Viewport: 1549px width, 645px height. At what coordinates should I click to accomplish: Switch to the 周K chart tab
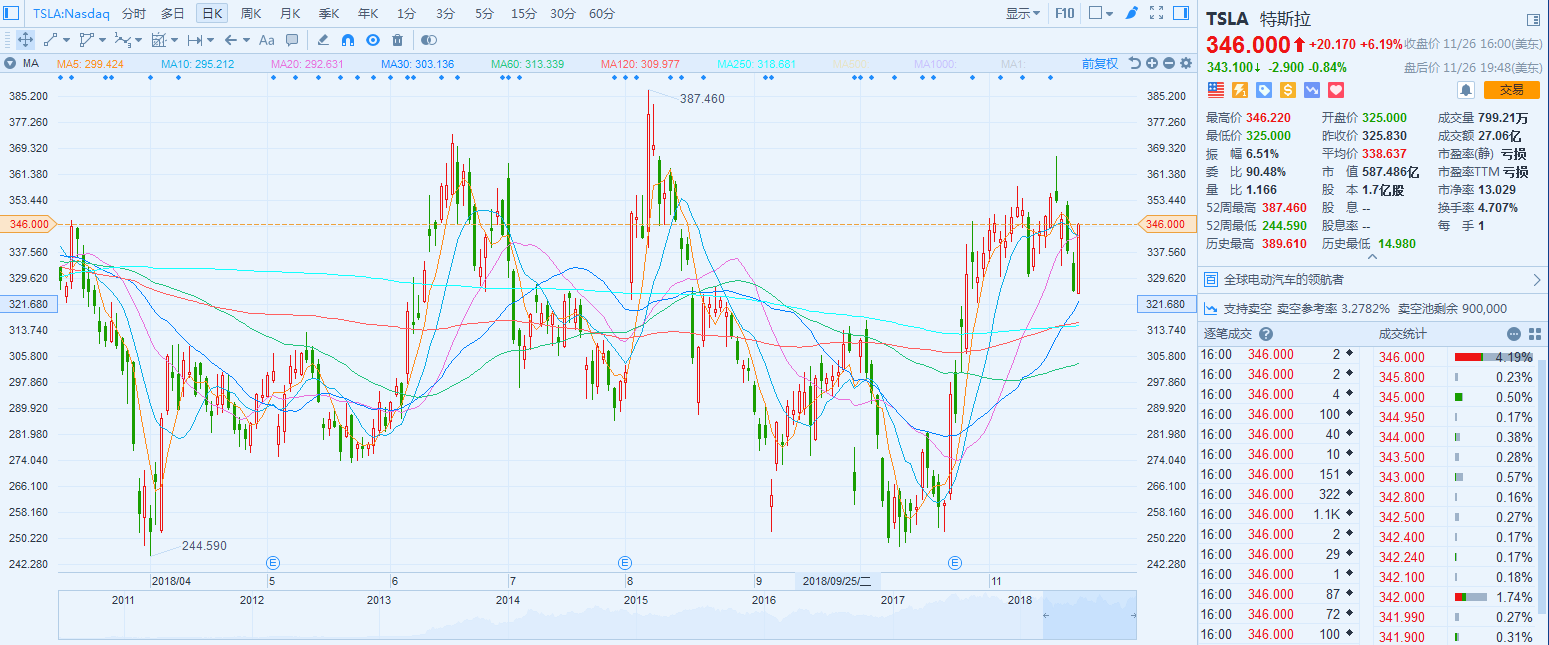coord(251,14)
